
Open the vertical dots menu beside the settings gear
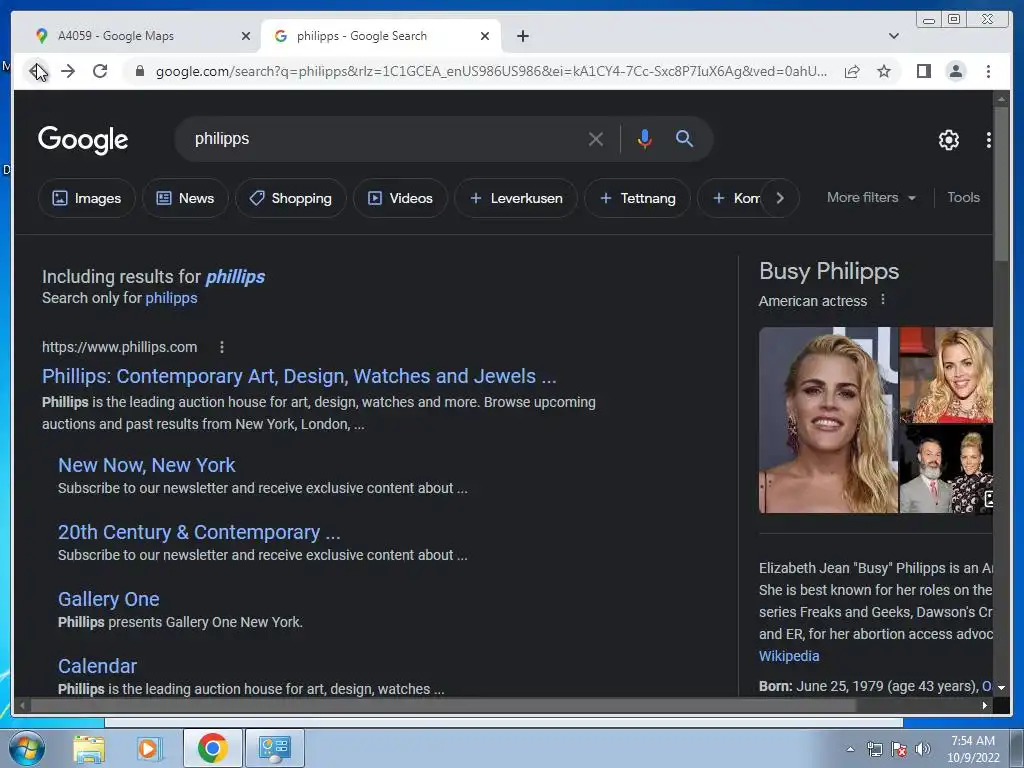click(988, 140)
